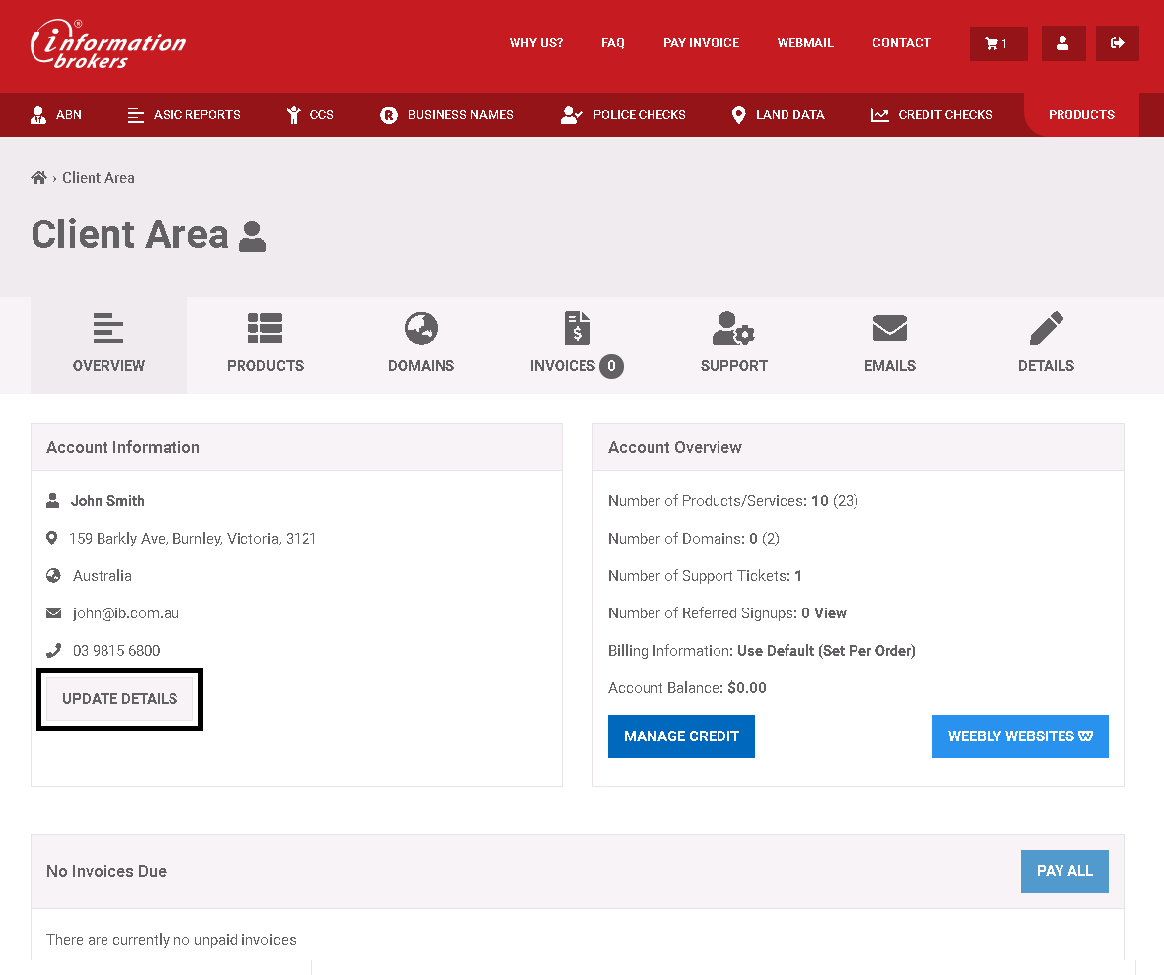Screen dimensions: 1164x975
Task: Open the WHY US? menu link
Action: coord(536,43)
